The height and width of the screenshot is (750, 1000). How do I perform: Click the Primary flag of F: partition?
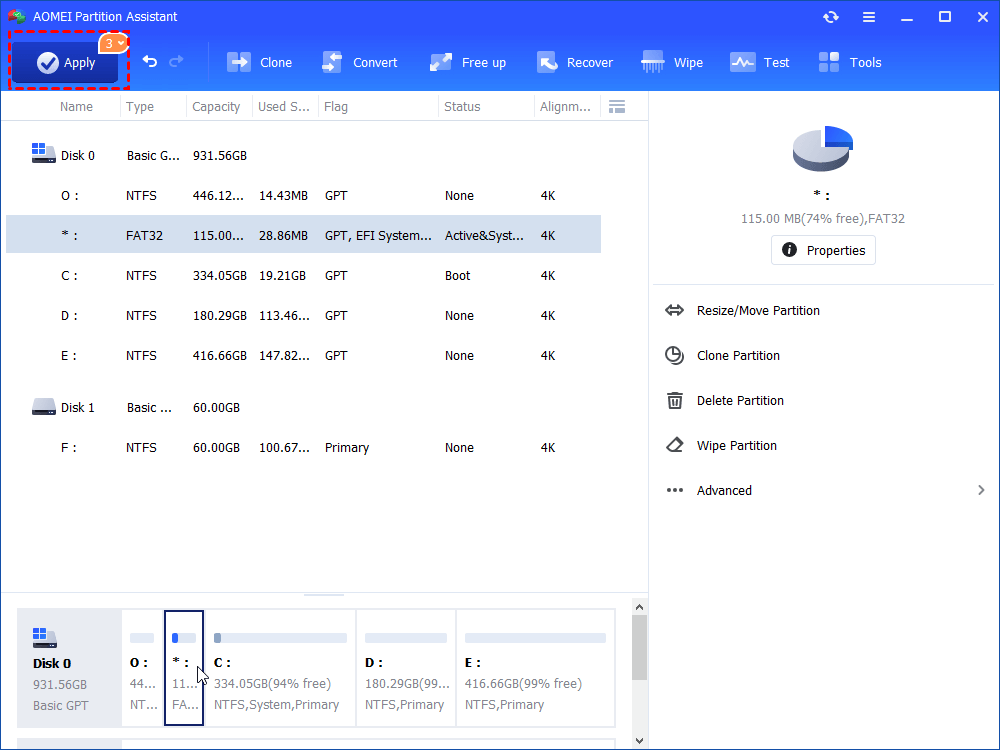tap(347, 448)
